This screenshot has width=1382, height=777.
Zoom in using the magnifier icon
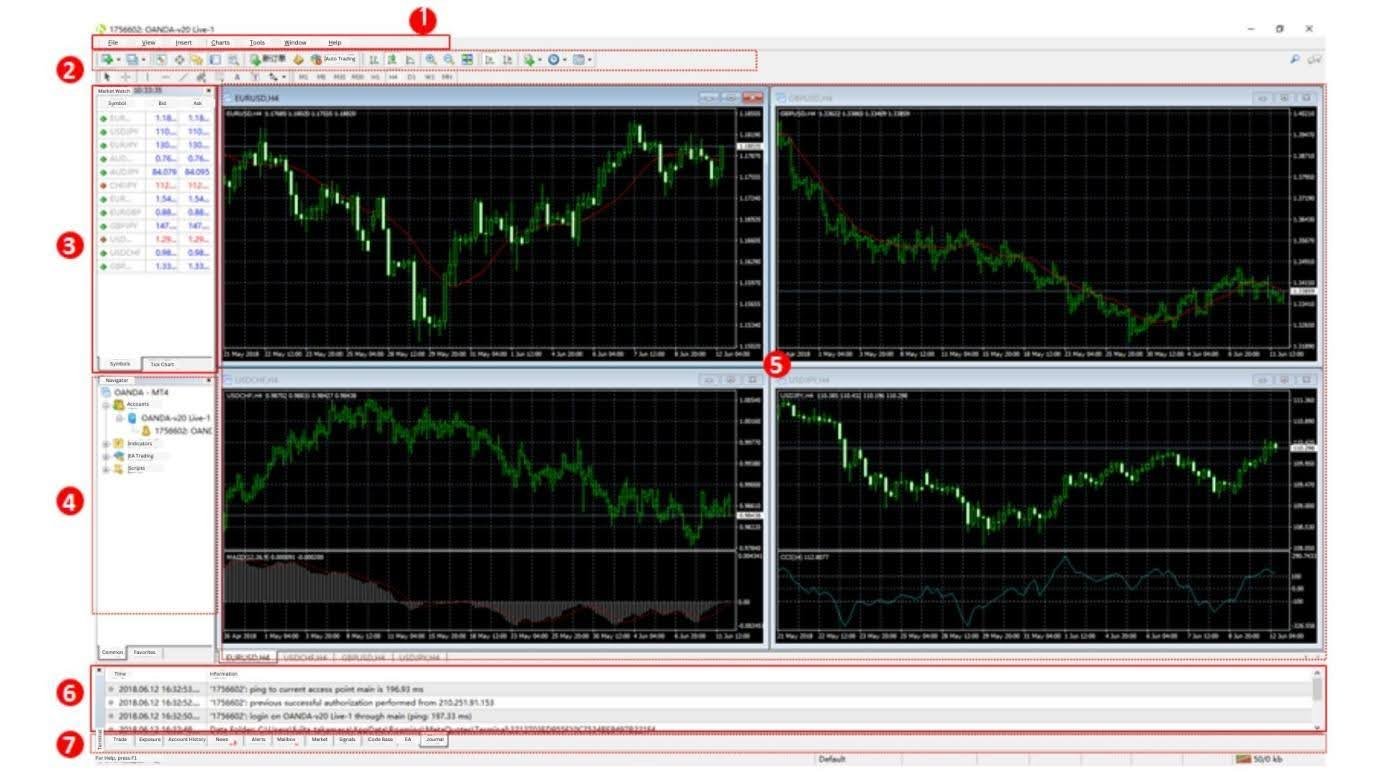[429, 58]
